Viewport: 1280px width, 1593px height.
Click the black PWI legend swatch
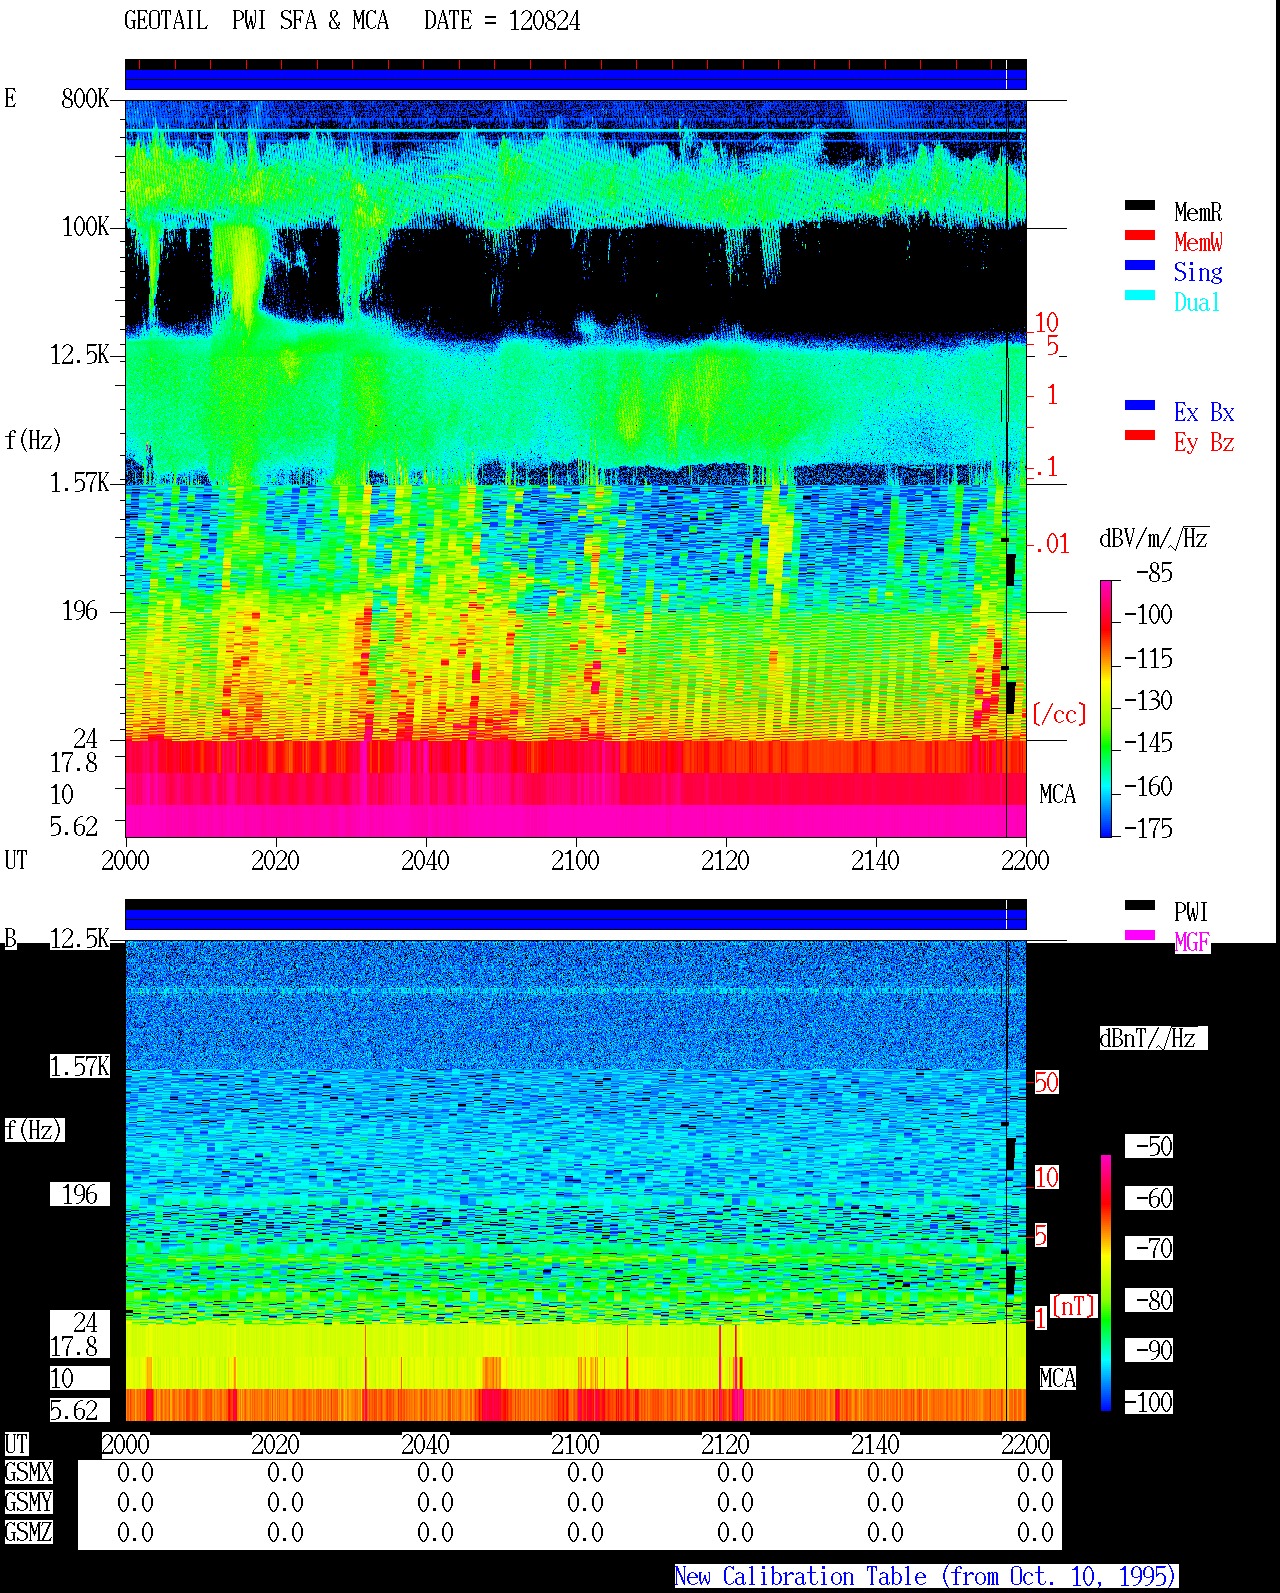pos(1140,905)
